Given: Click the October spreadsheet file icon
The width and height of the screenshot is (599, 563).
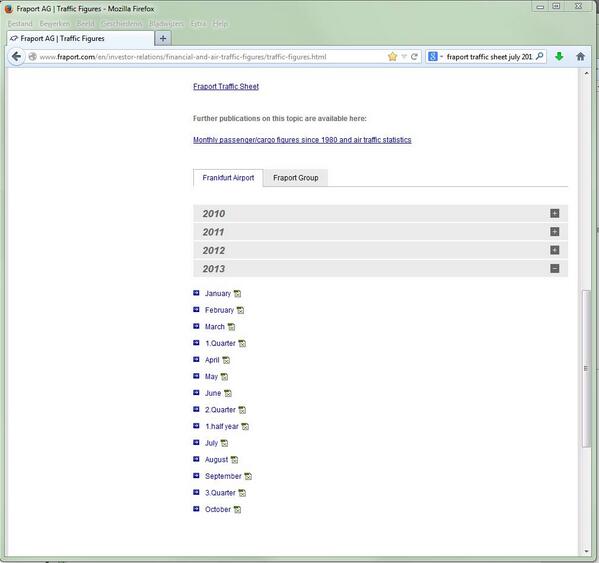Looking at the screenshot, I should [237, 510].
